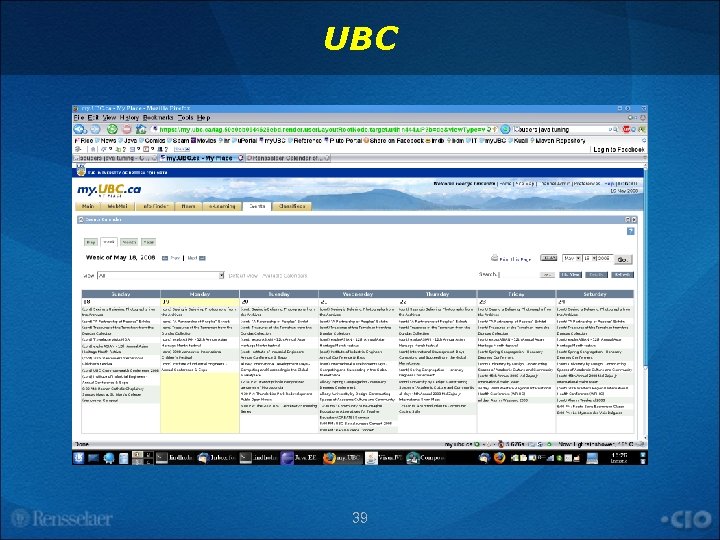Open the WebMail portal tab
The width and height of the screenshot is (720, 540).
[118, 206]
